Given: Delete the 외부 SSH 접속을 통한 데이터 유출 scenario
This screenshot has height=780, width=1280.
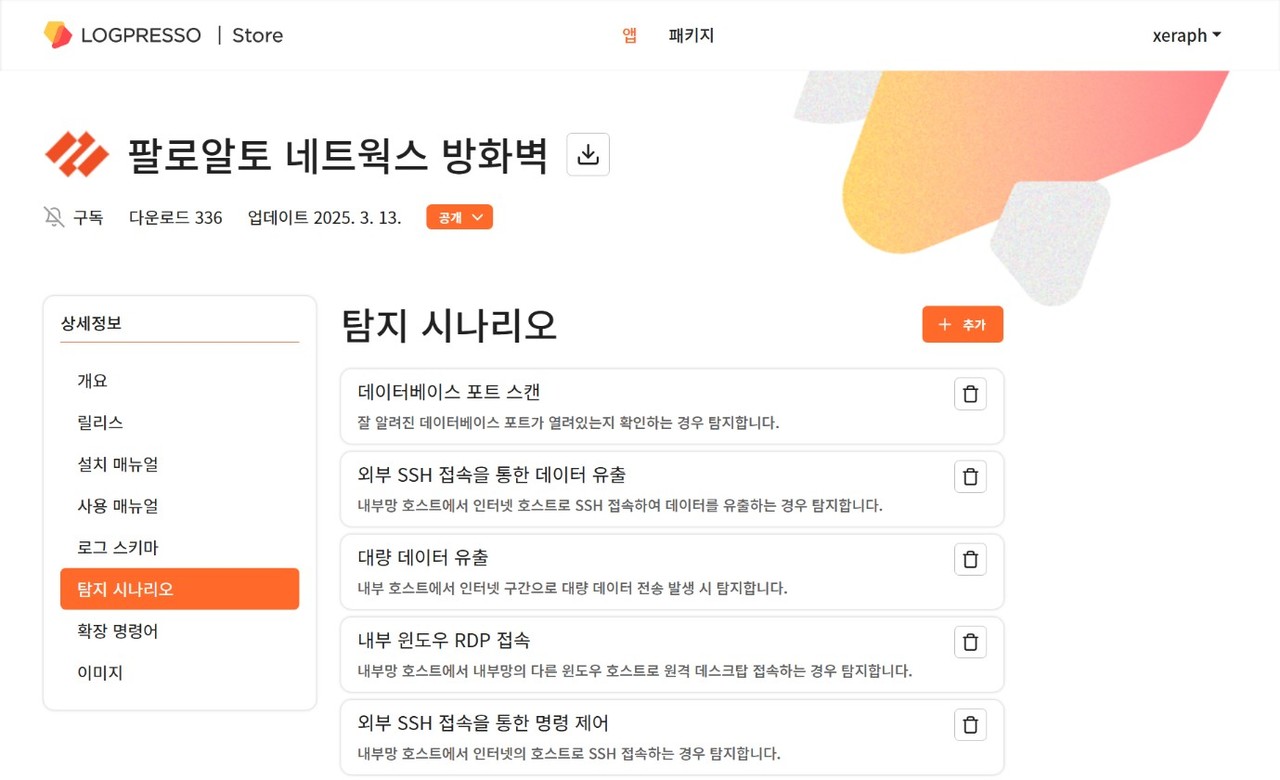Looking at the screenshot, I should 969,476.
